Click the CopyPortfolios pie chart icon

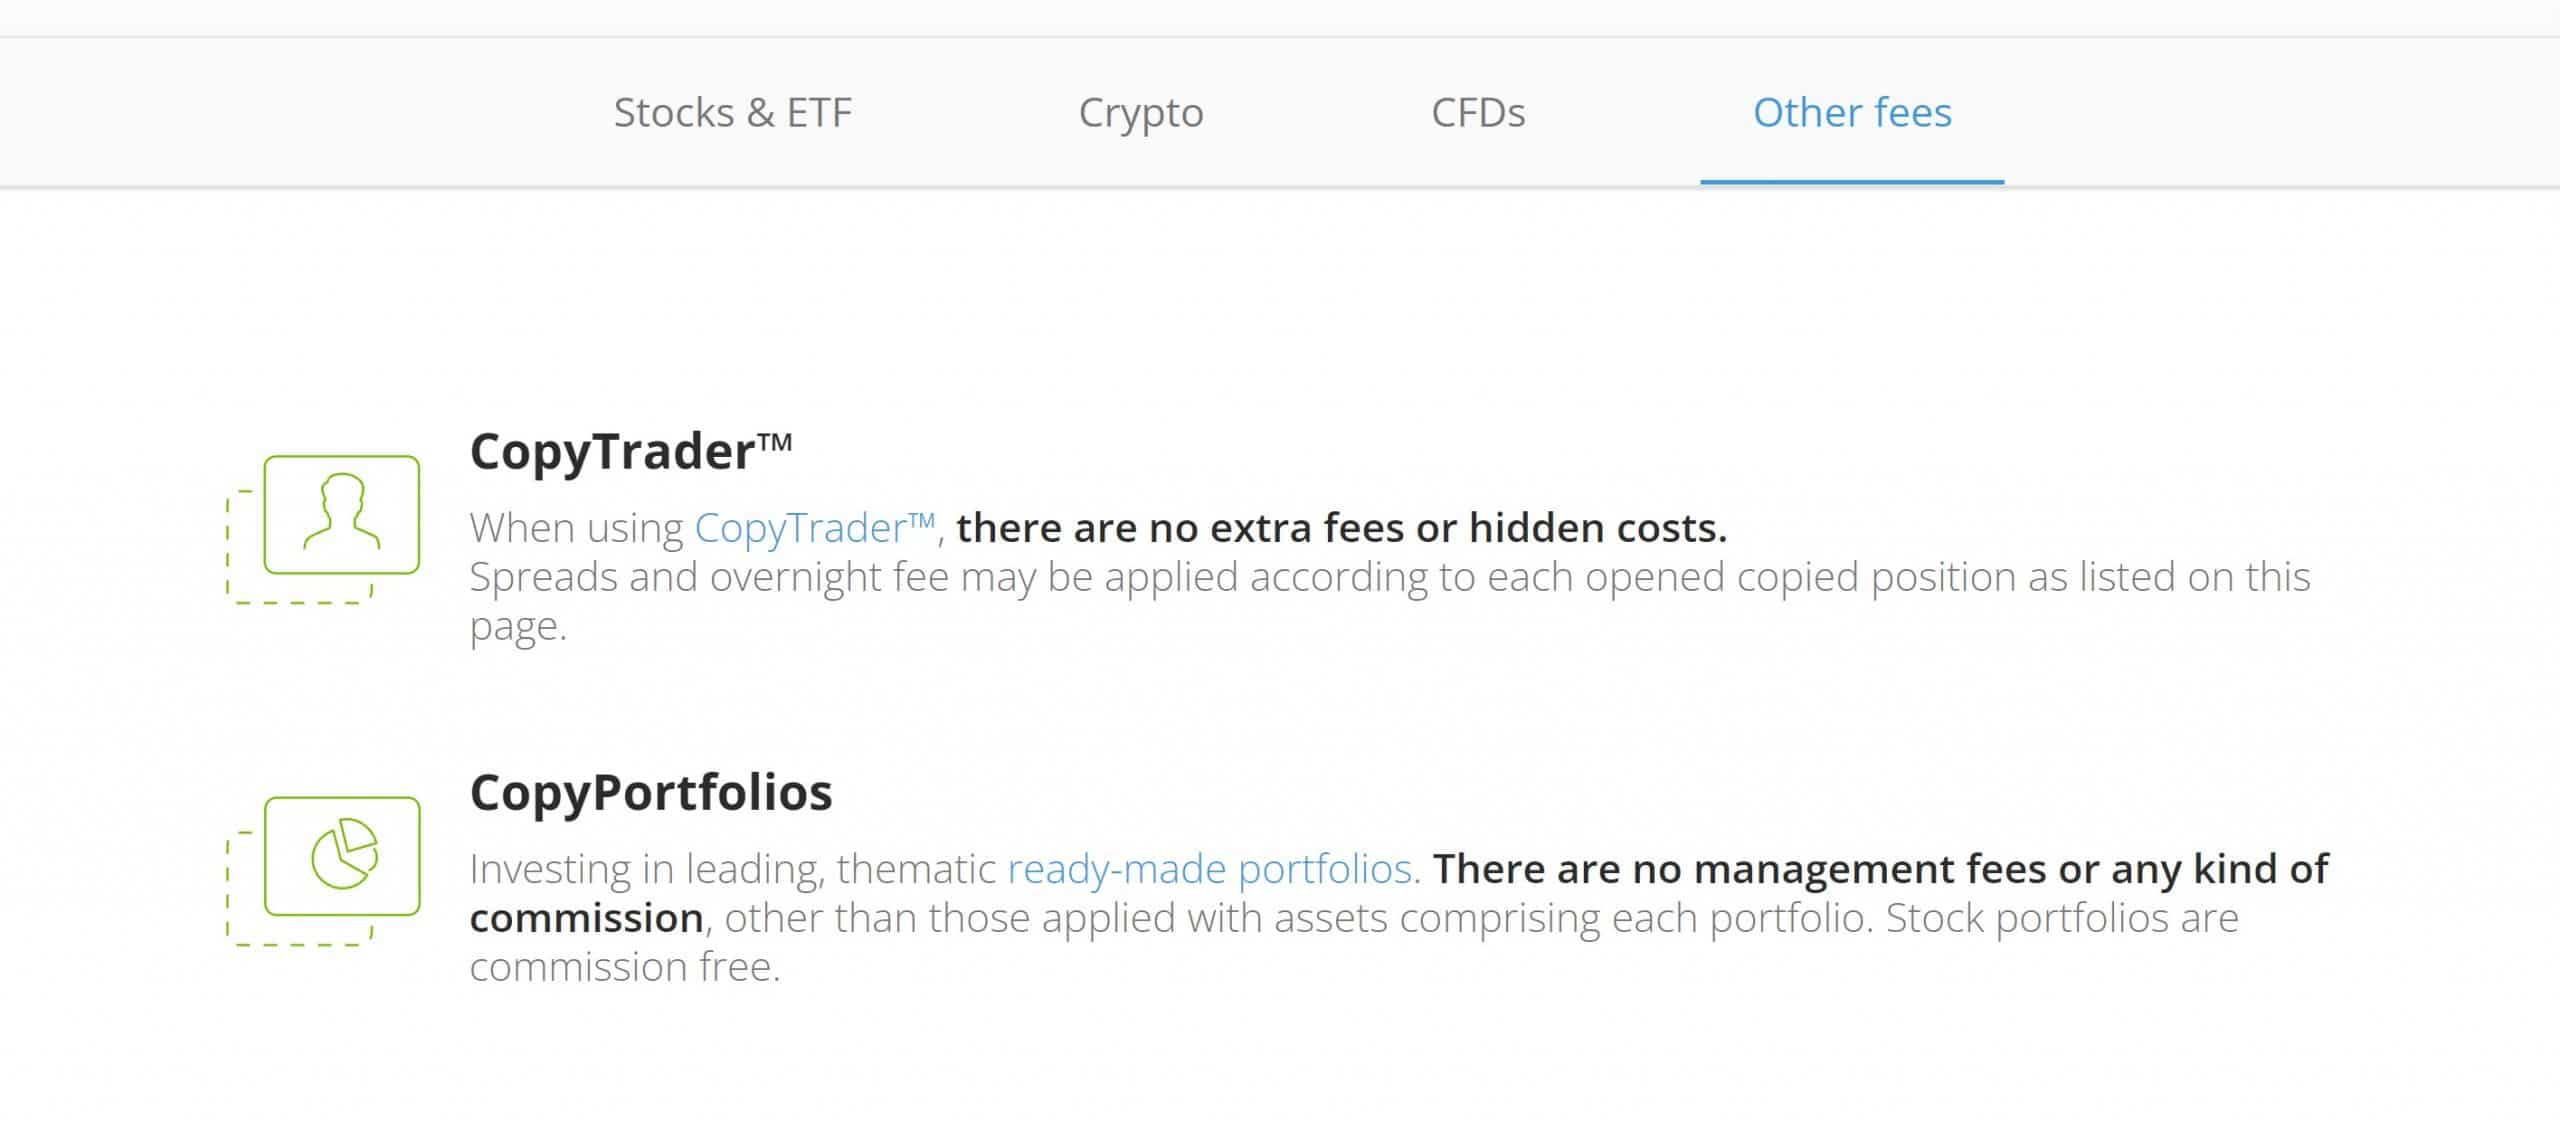(343, 855)
